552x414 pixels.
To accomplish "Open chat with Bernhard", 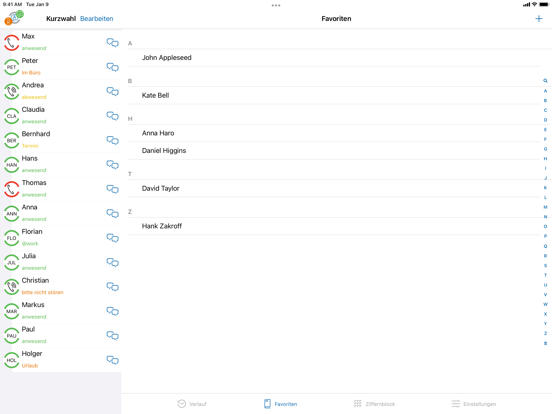I will 113,140.
